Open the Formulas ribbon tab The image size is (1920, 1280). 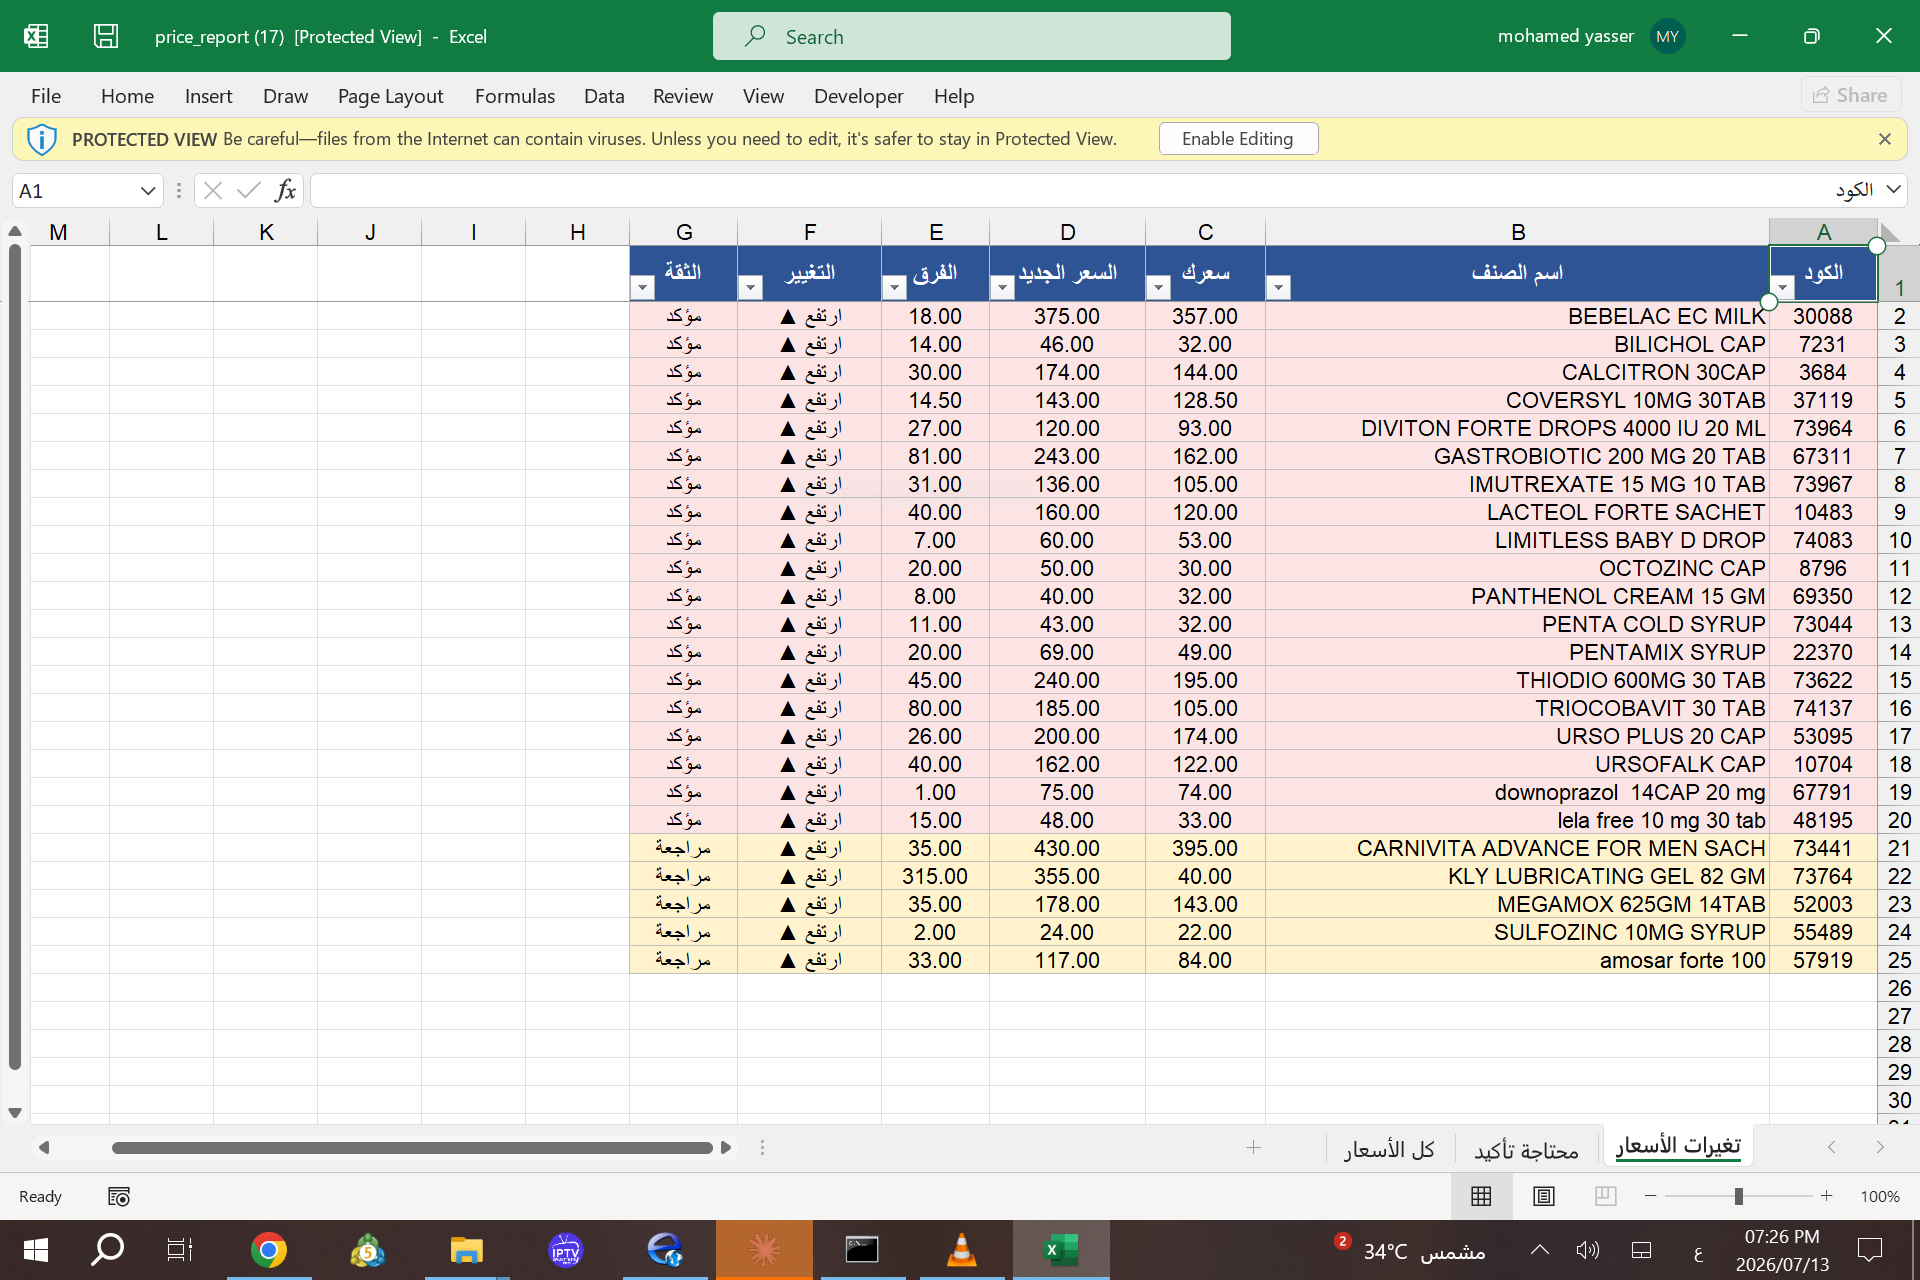click(515, 96)
